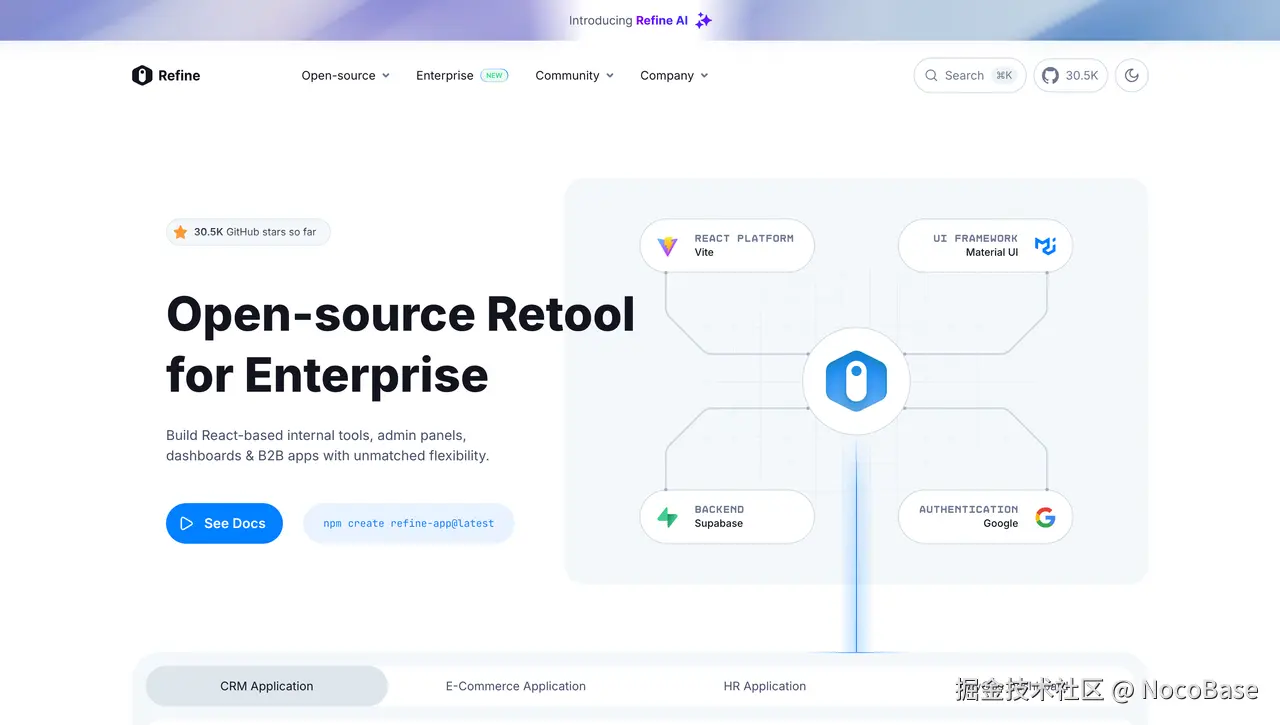Click the NEW badge next to Enterprise
Viewport: 1280px width, 725px height.
coord(494,75)
